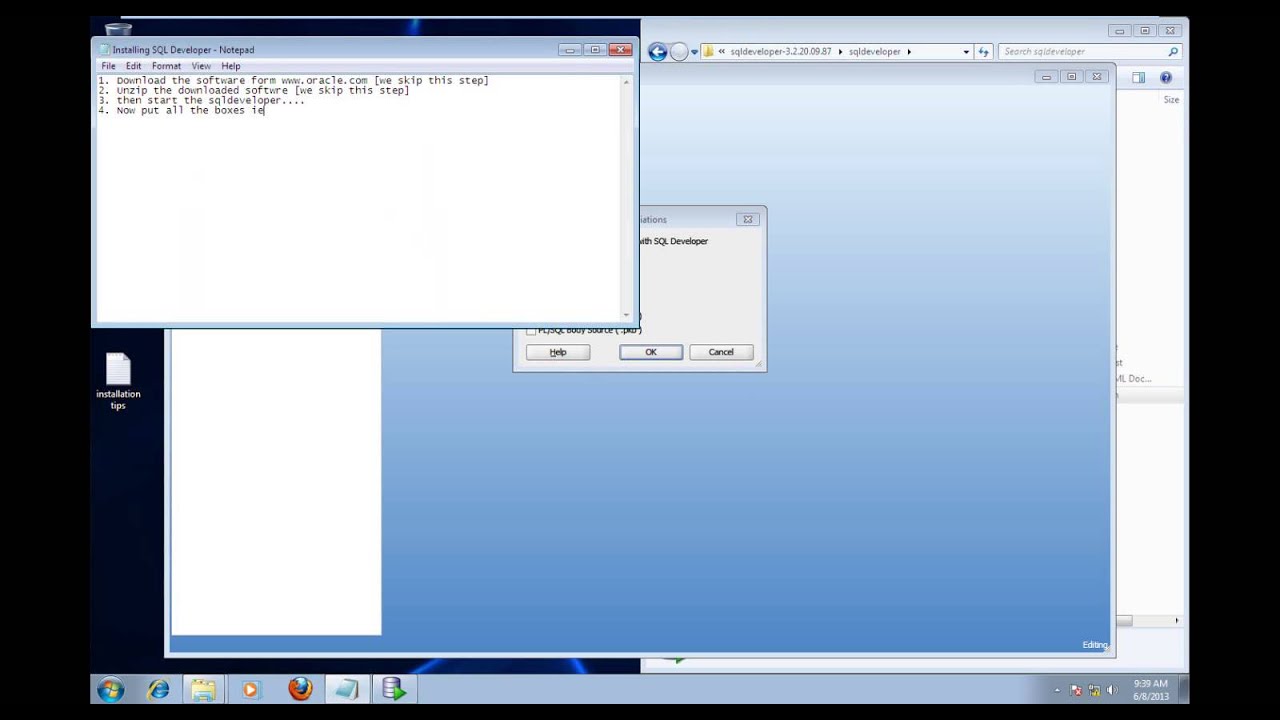The width and height of the screenshot is (1280, 720).
Task: Show hidden system tray icons arrow
Action: pyautogui.click(x=1057, y=690)
